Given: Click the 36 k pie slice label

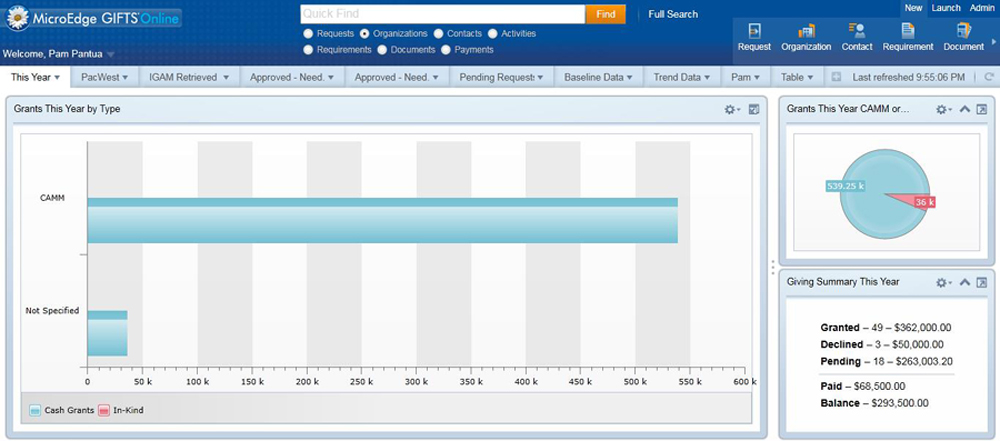Looking at the screenshot, I should pyautogui.click(x=924, y=202).
